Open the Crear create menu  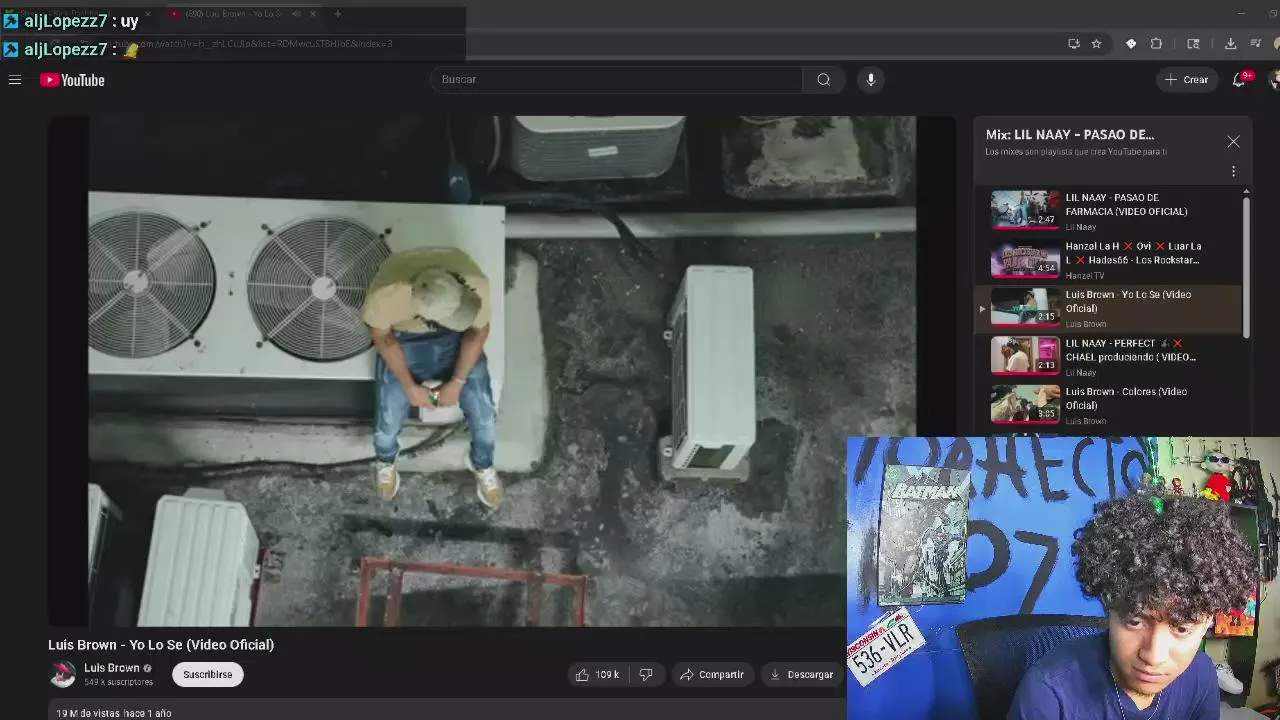point(1187,79)
